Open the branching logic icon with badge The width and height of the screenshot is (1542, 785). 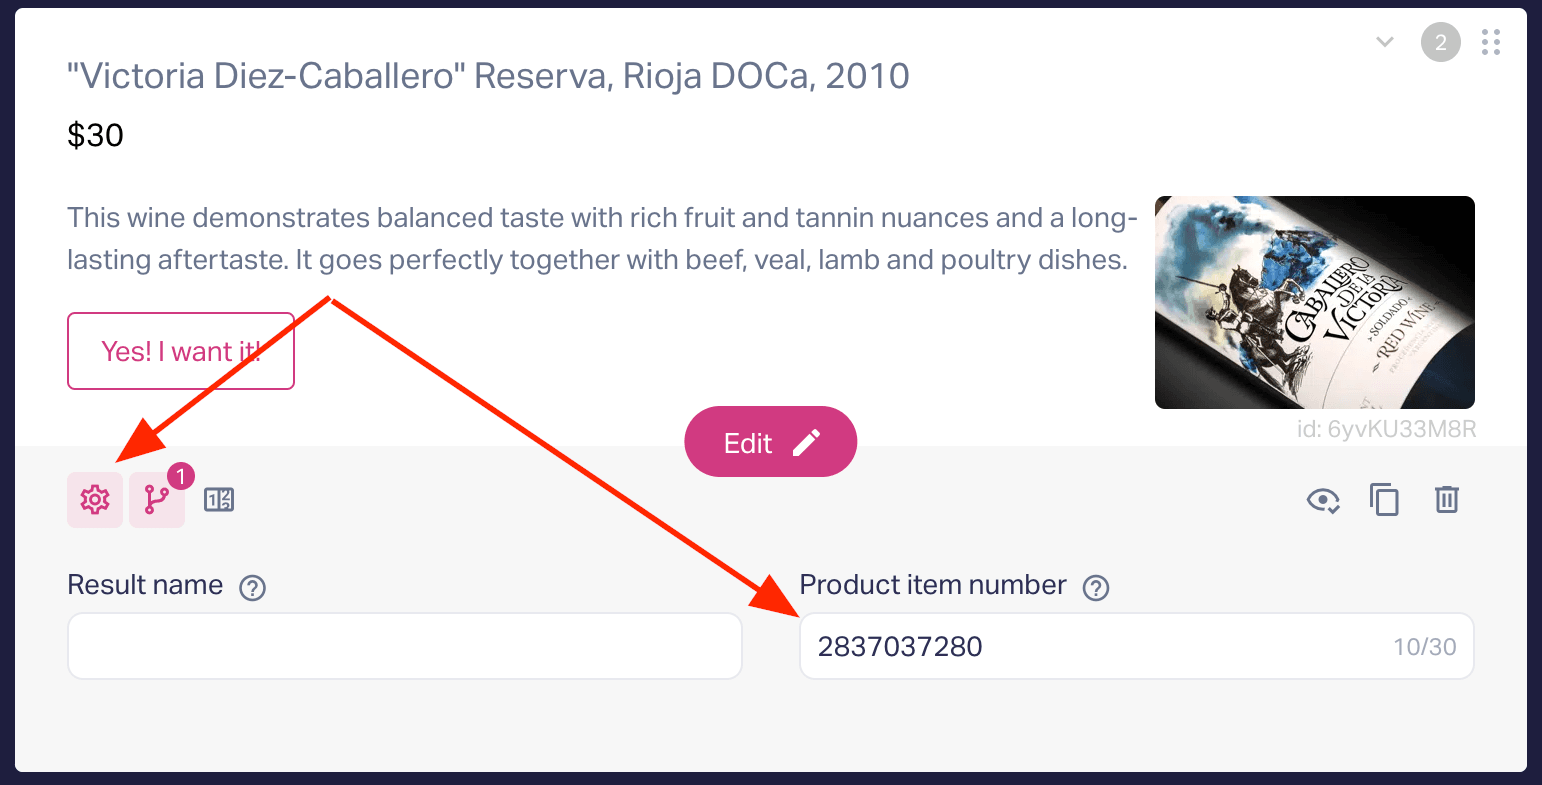pos(157,499)
